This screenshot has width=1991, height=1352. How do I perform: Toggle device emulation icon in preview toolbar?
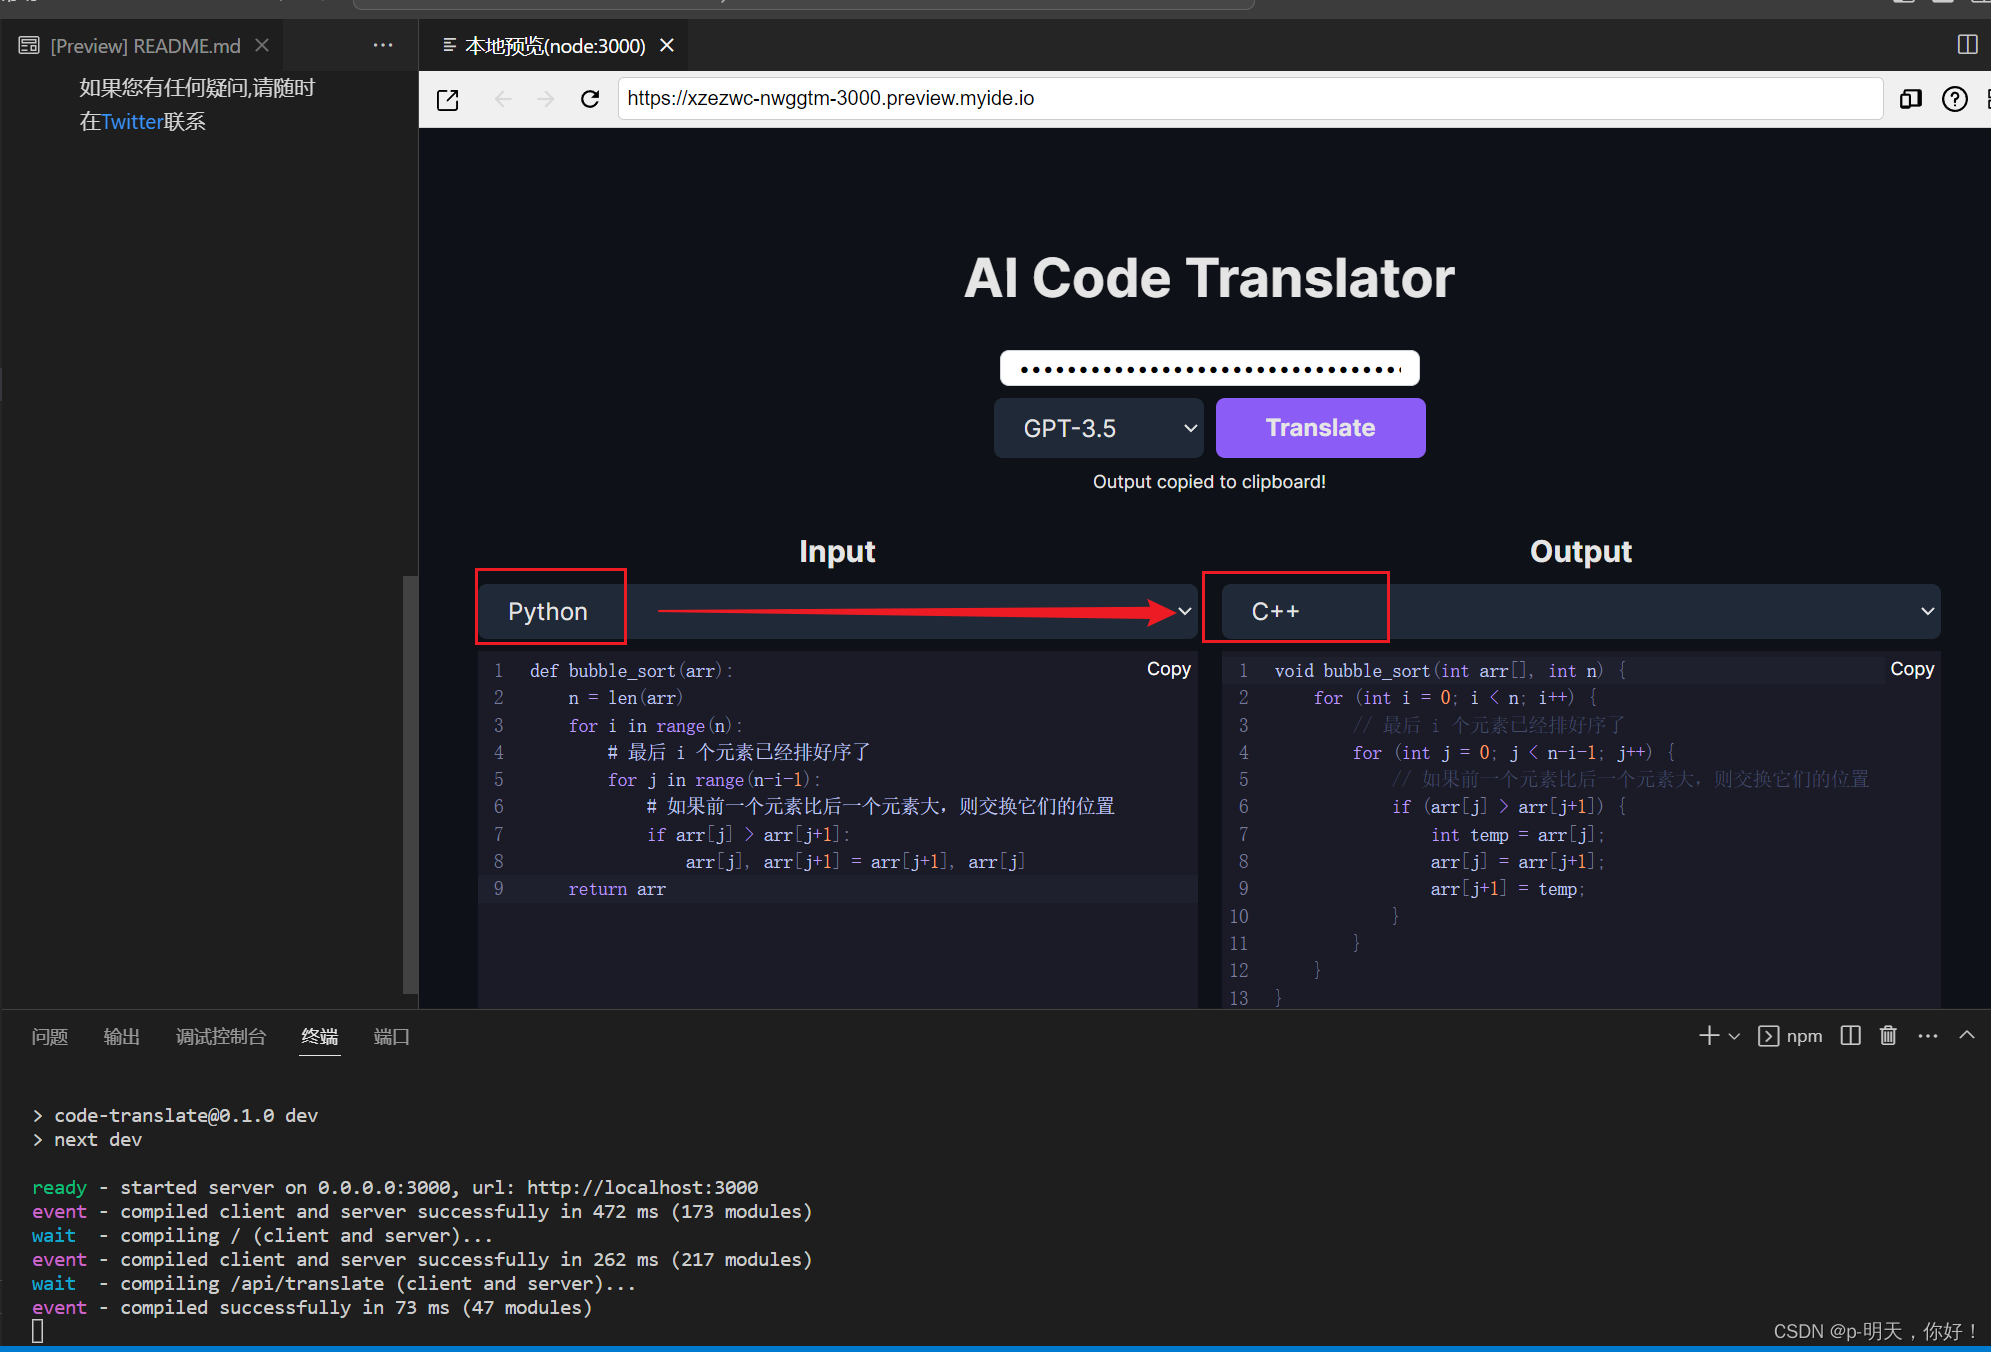click(1911, 99)
